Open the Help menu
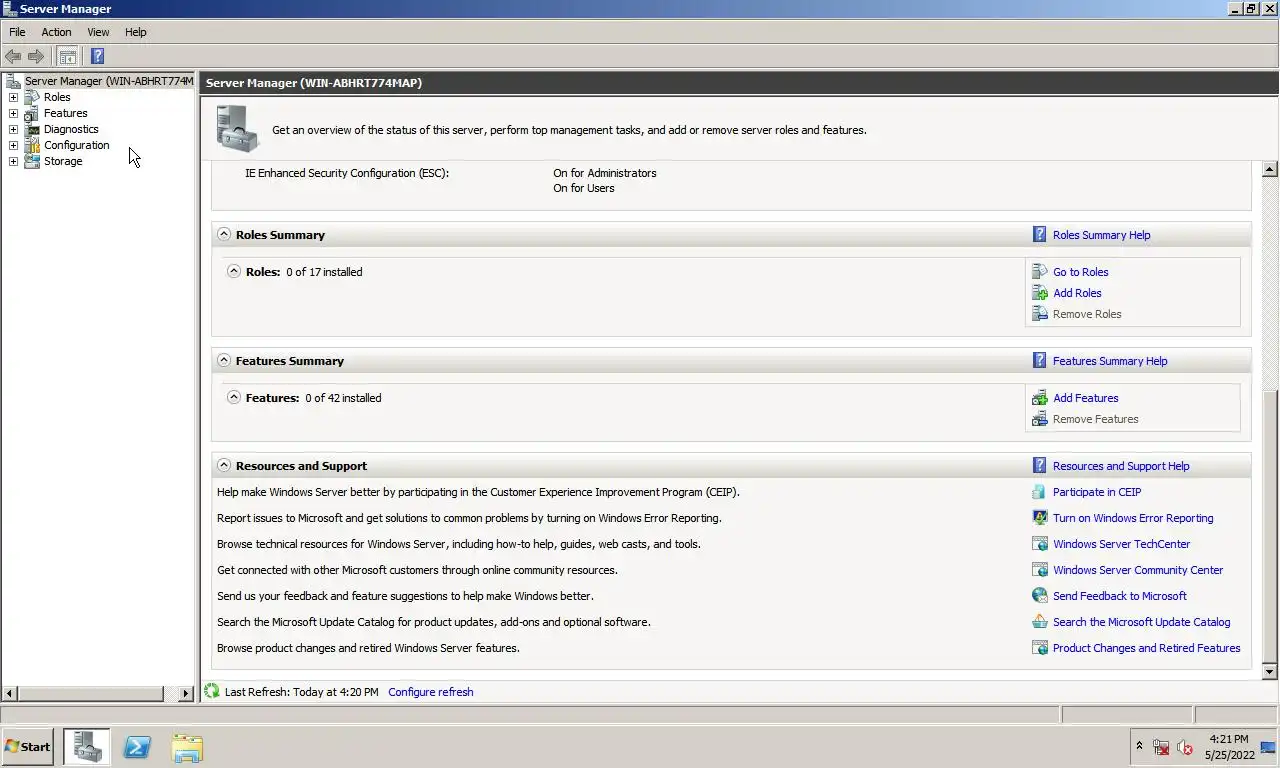The height and width of the screenshot is (768, 1280). click(x=136, y=32)
